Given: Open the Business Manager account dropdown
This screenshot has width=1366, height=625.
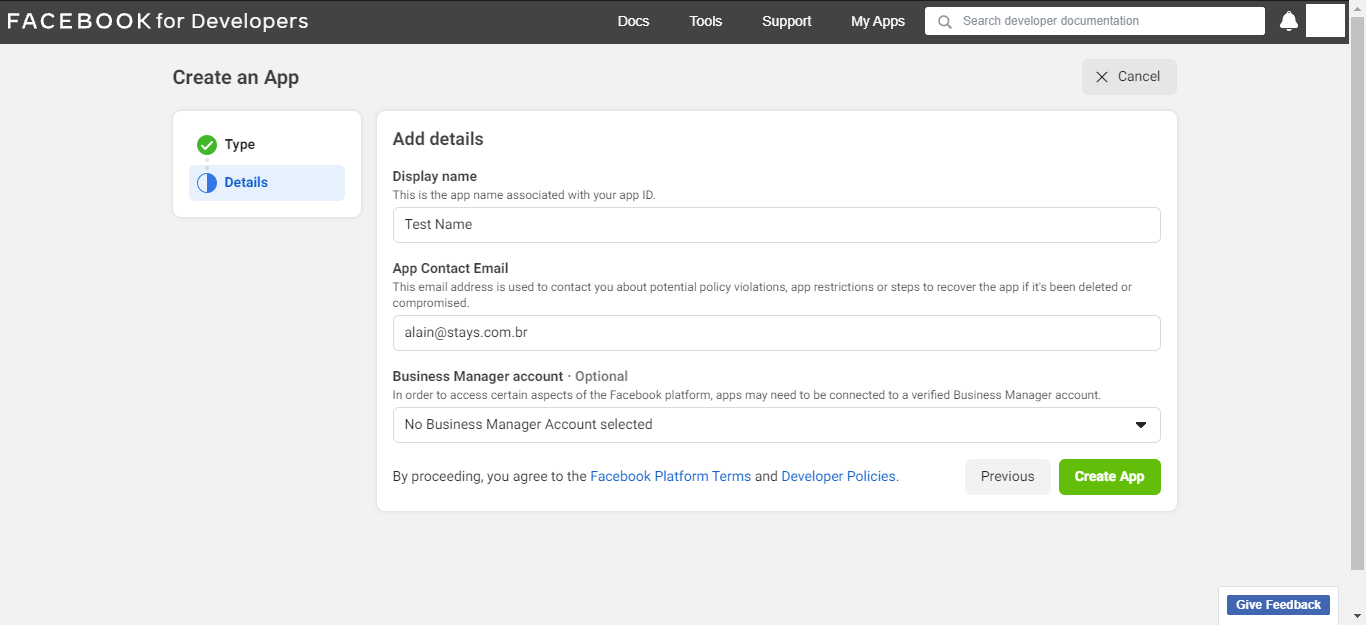Looking at the screenshot, I should click(x=776, y=425).
